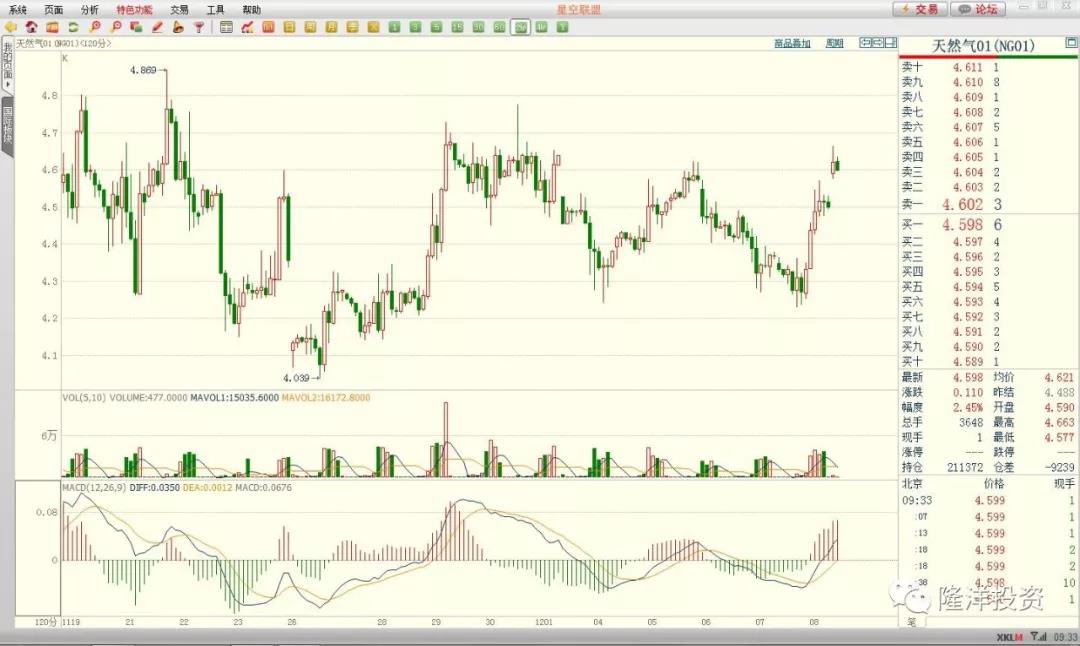The height and width of the screenshot is (646, 1080).
Task: Click the right-arrow box icon above chart
Action: pos(878,43)
